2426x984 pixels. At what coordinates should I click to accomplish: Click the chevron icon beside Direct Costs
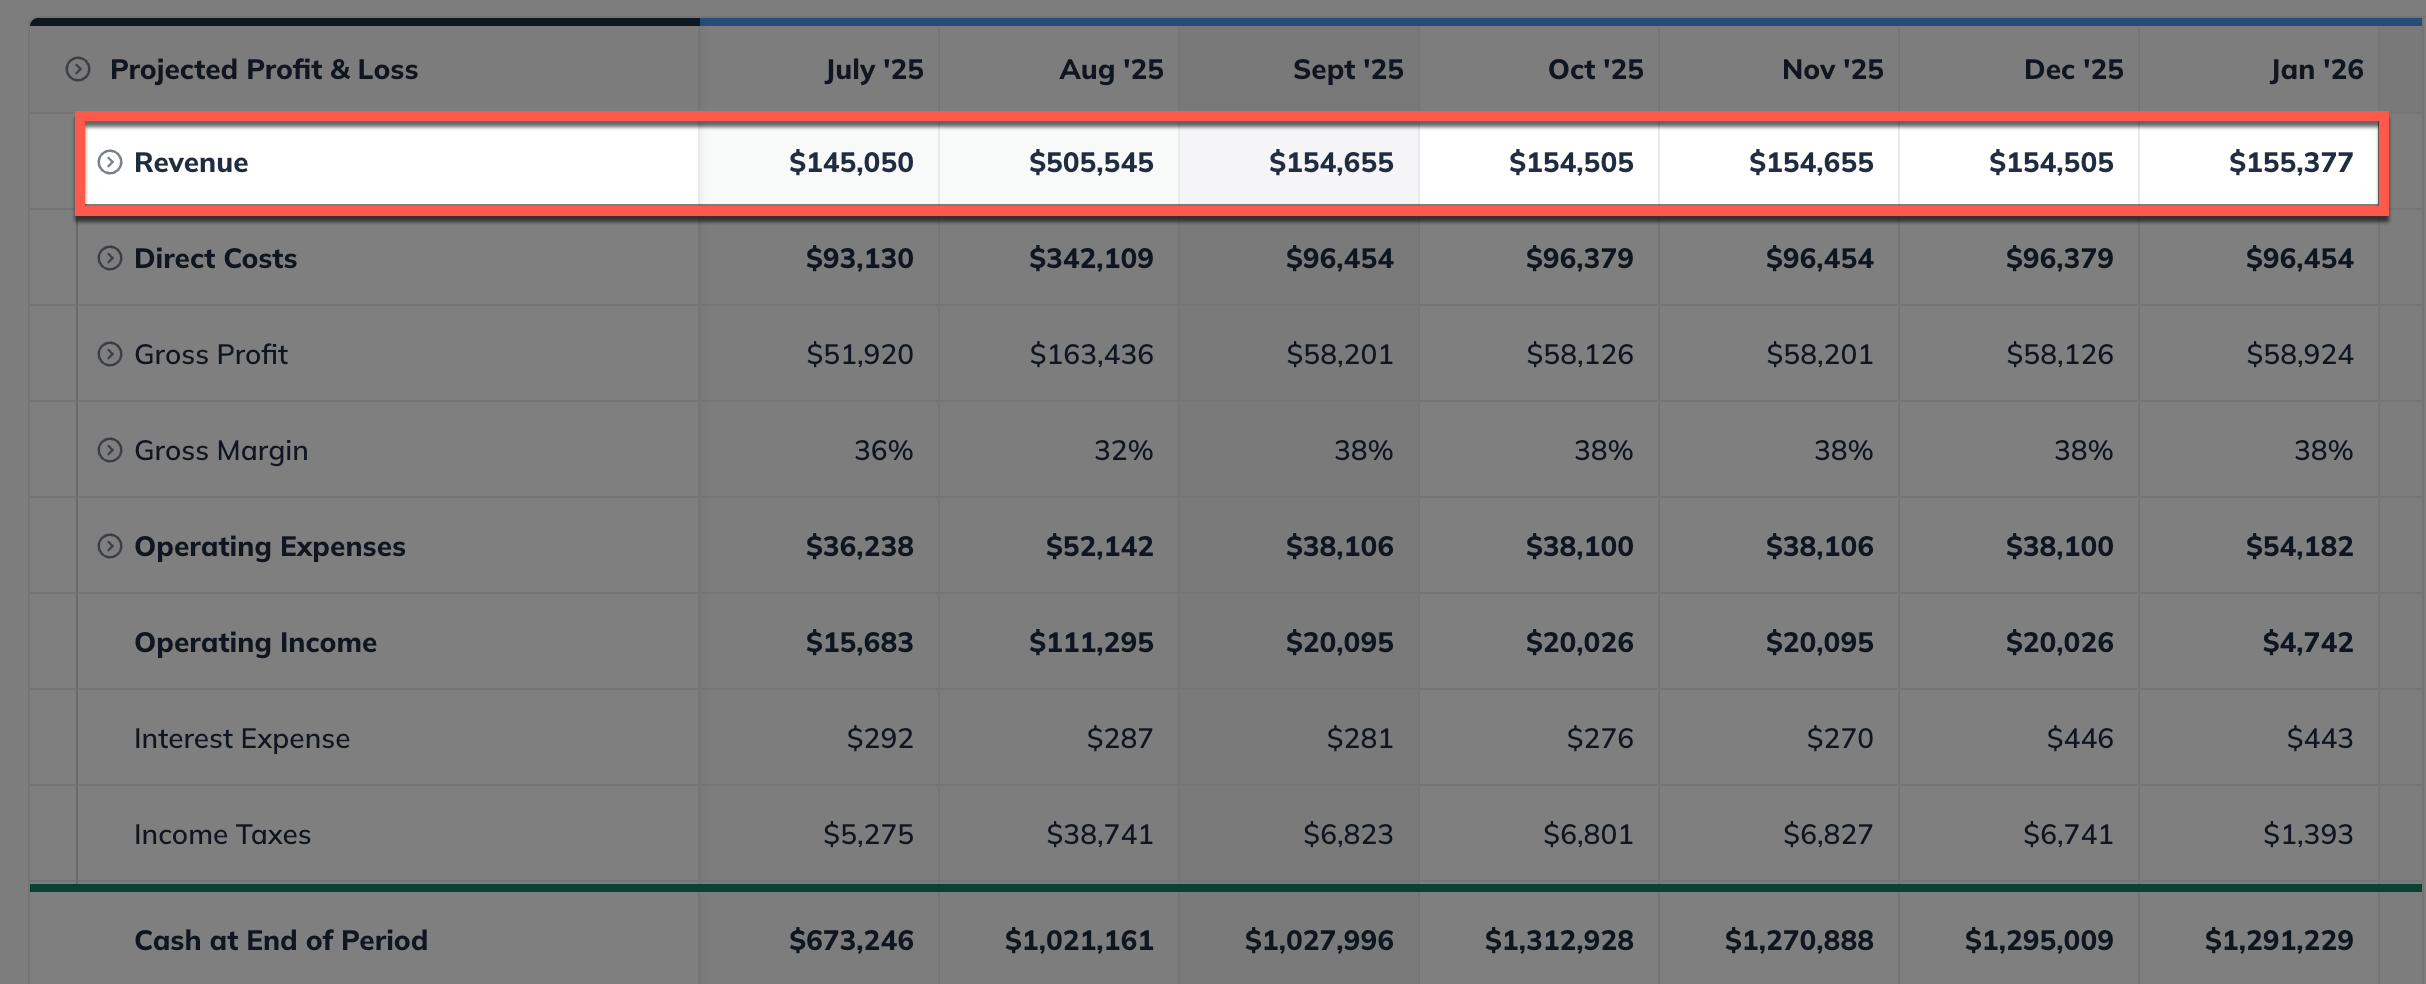pos(110,258)
